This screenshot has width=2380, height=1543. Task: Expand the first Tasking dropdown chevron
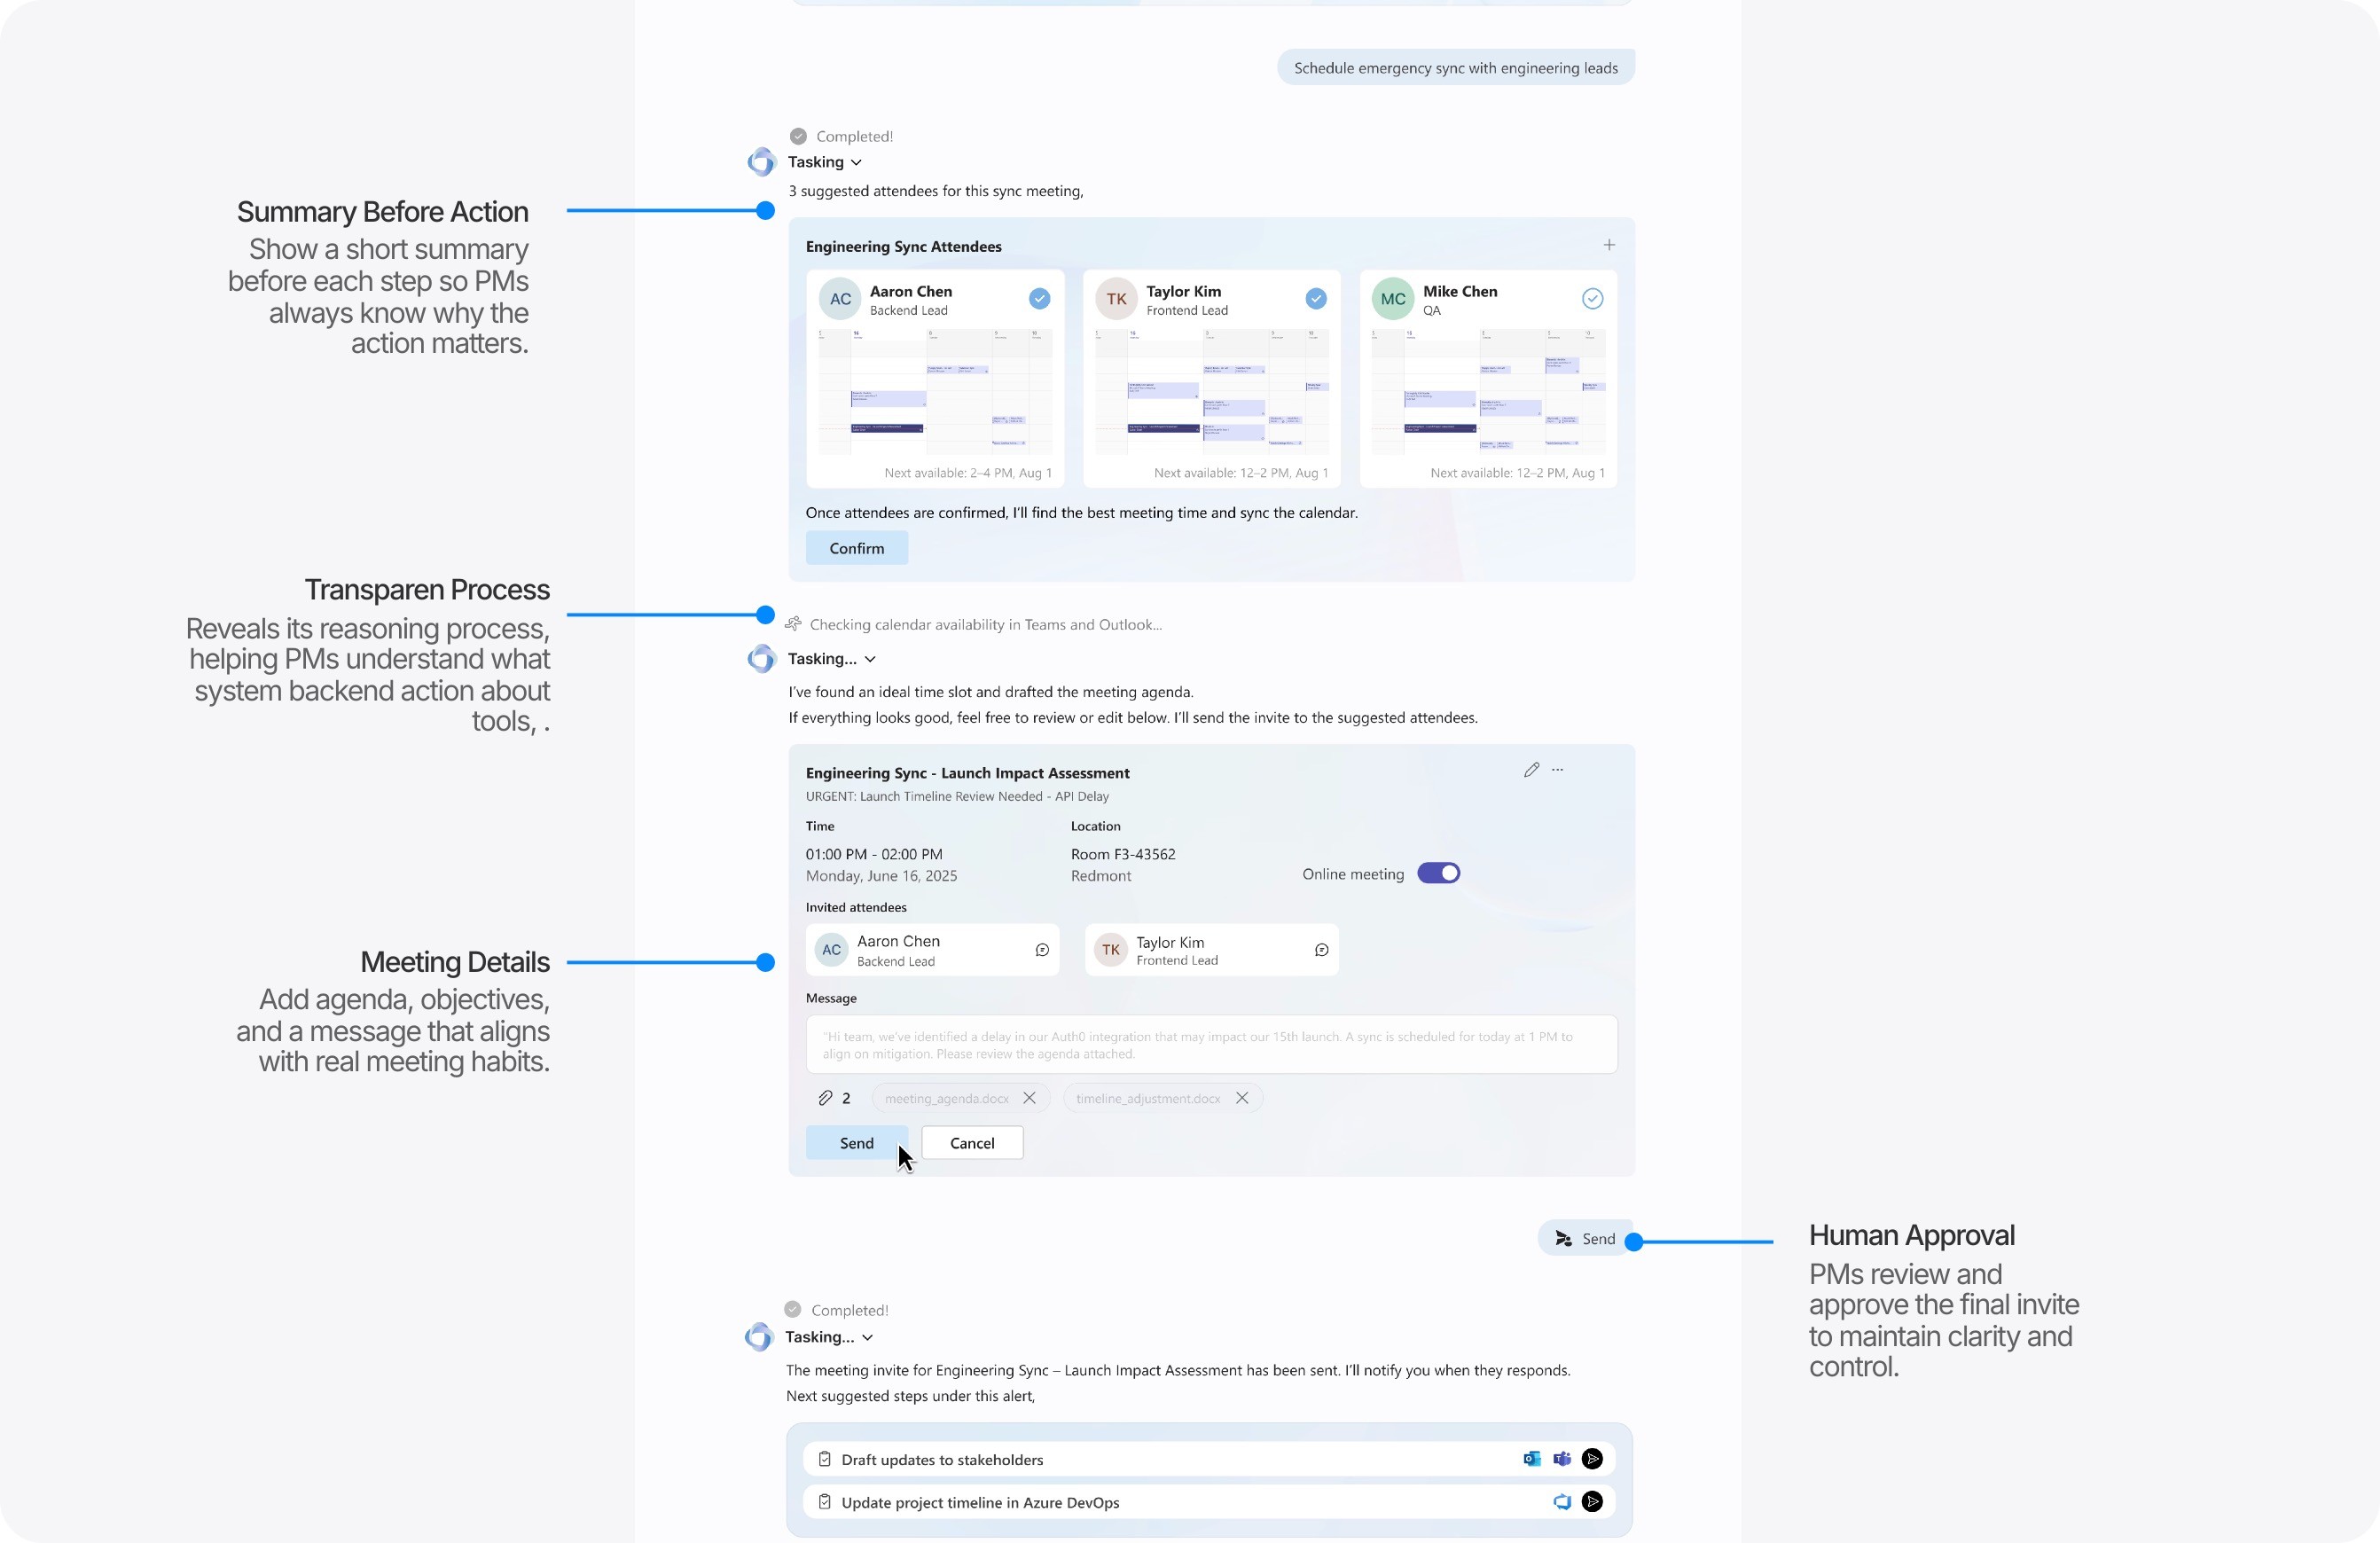[x=856, y=162]
